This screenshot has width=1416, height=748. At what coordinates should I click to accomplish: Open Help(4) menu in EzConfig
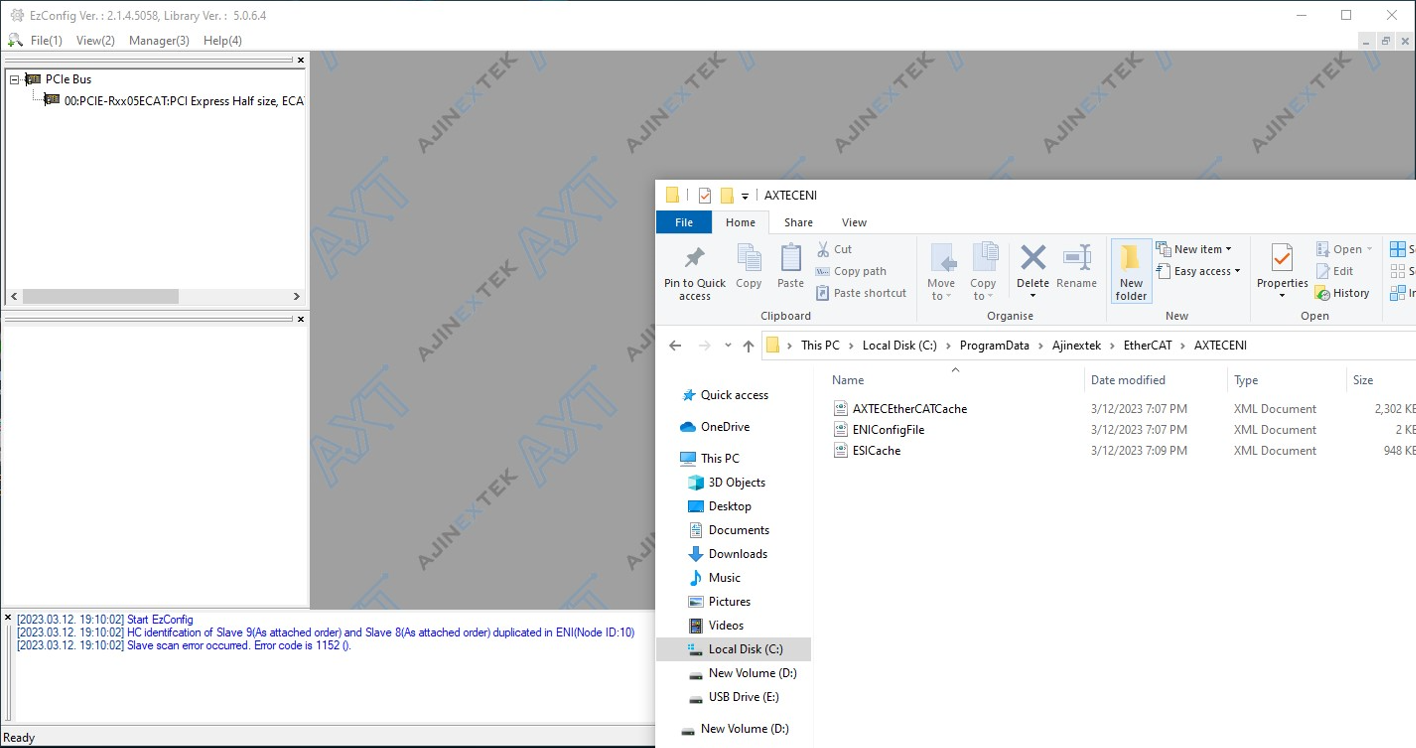pos(222,40)
